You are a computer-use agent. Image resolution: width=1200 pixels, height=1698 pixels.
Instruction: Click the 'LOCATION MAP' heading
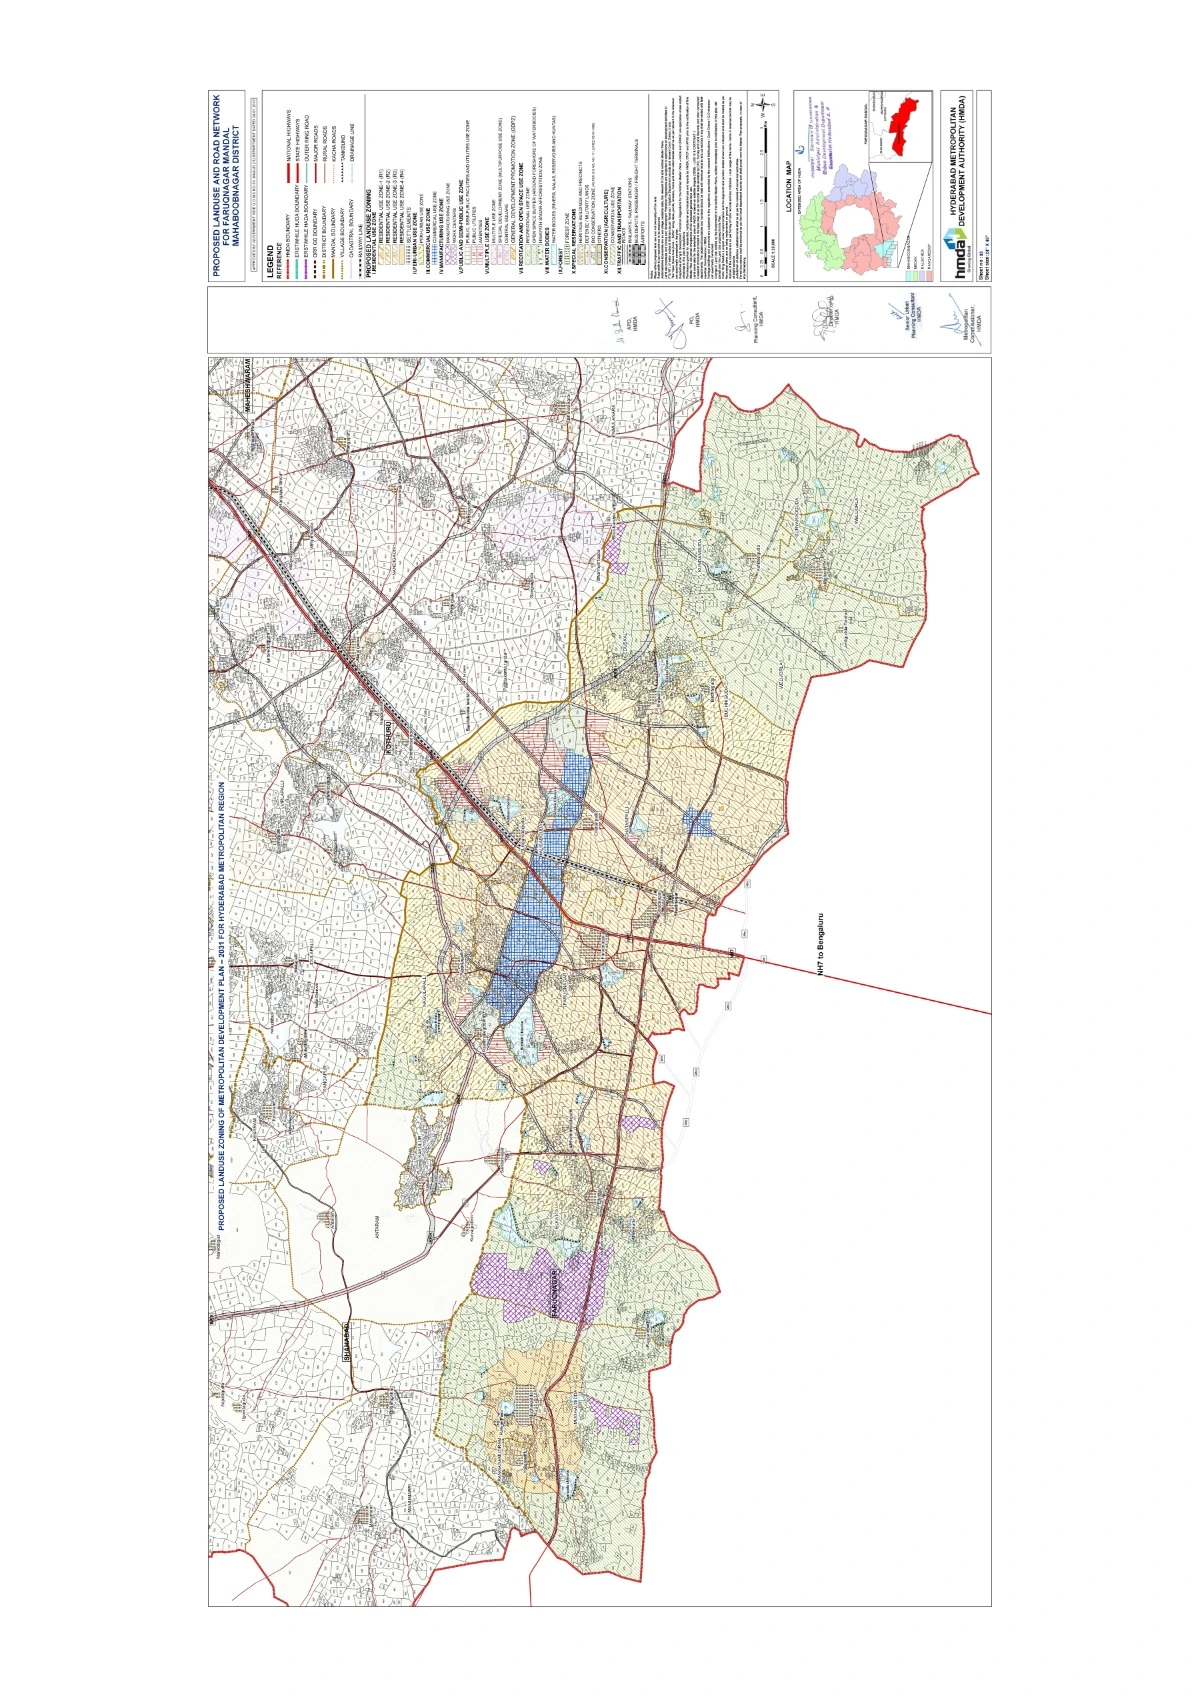788,185
